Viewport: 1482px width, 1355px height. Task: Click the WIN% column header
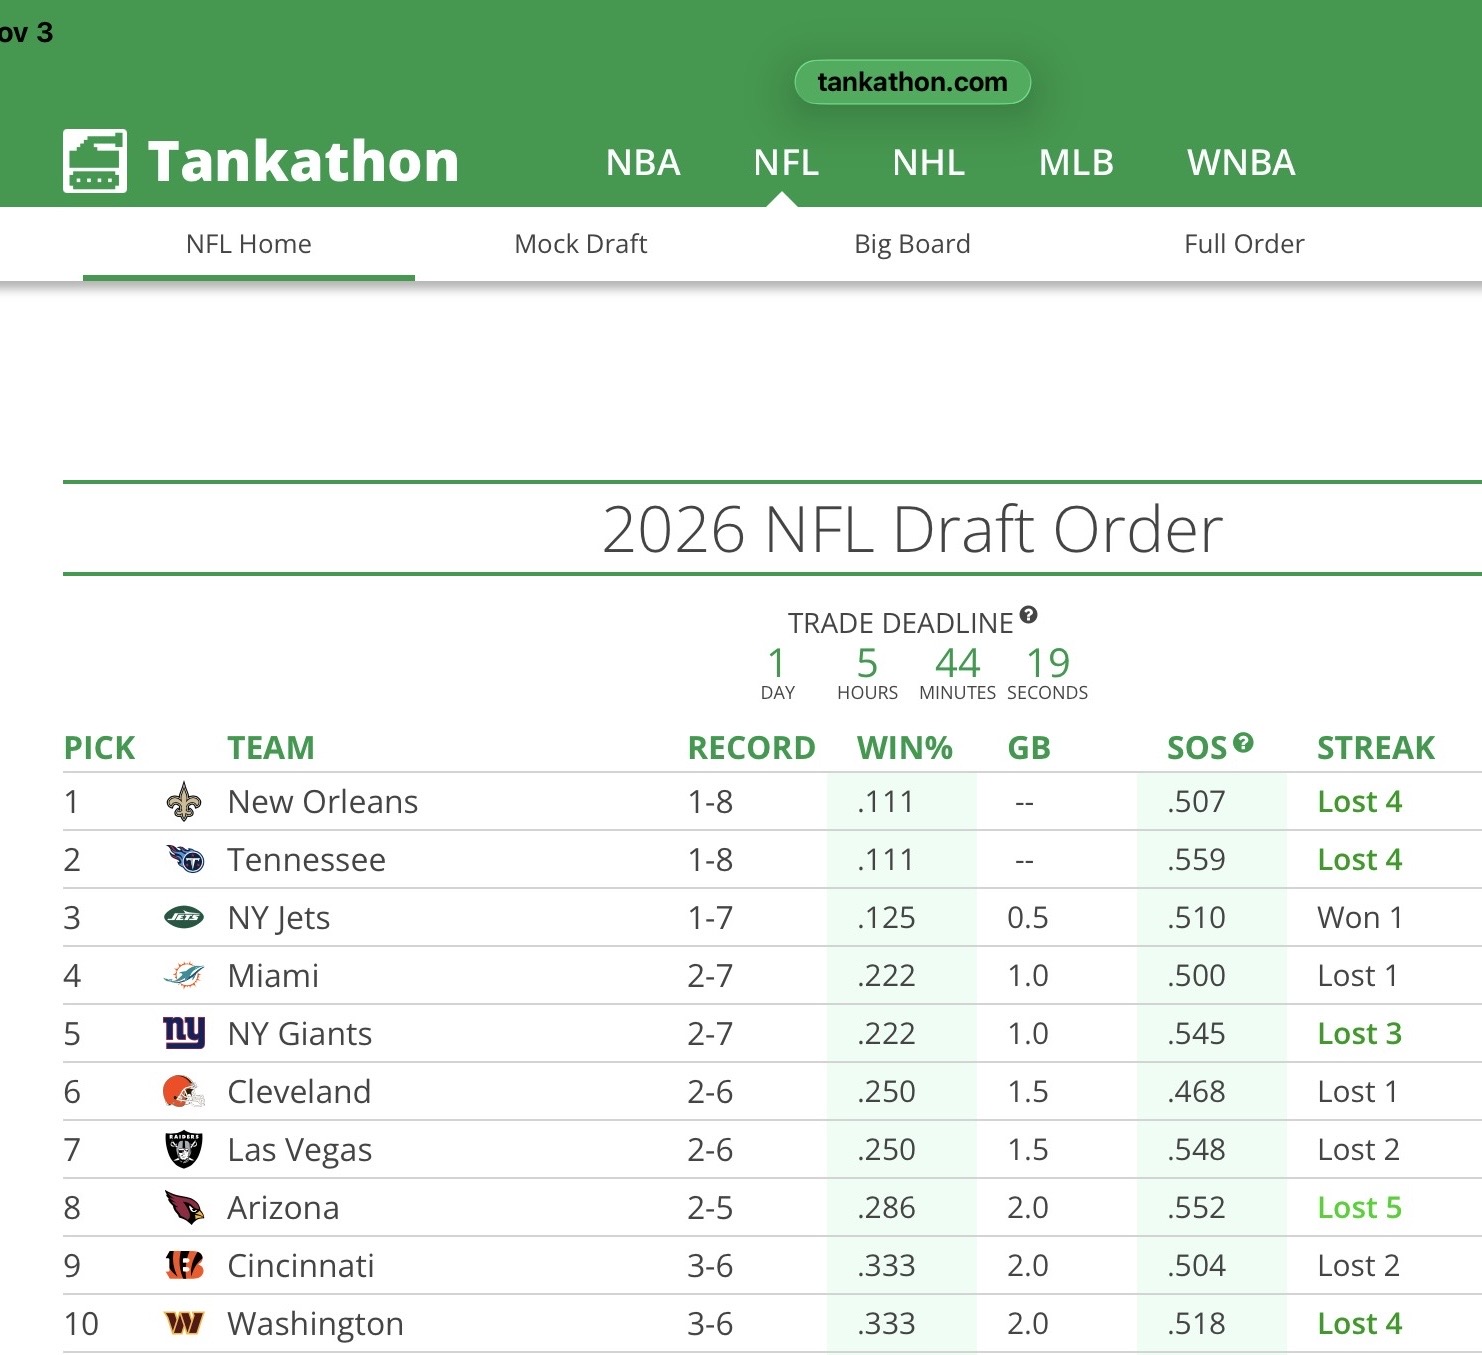905,748
